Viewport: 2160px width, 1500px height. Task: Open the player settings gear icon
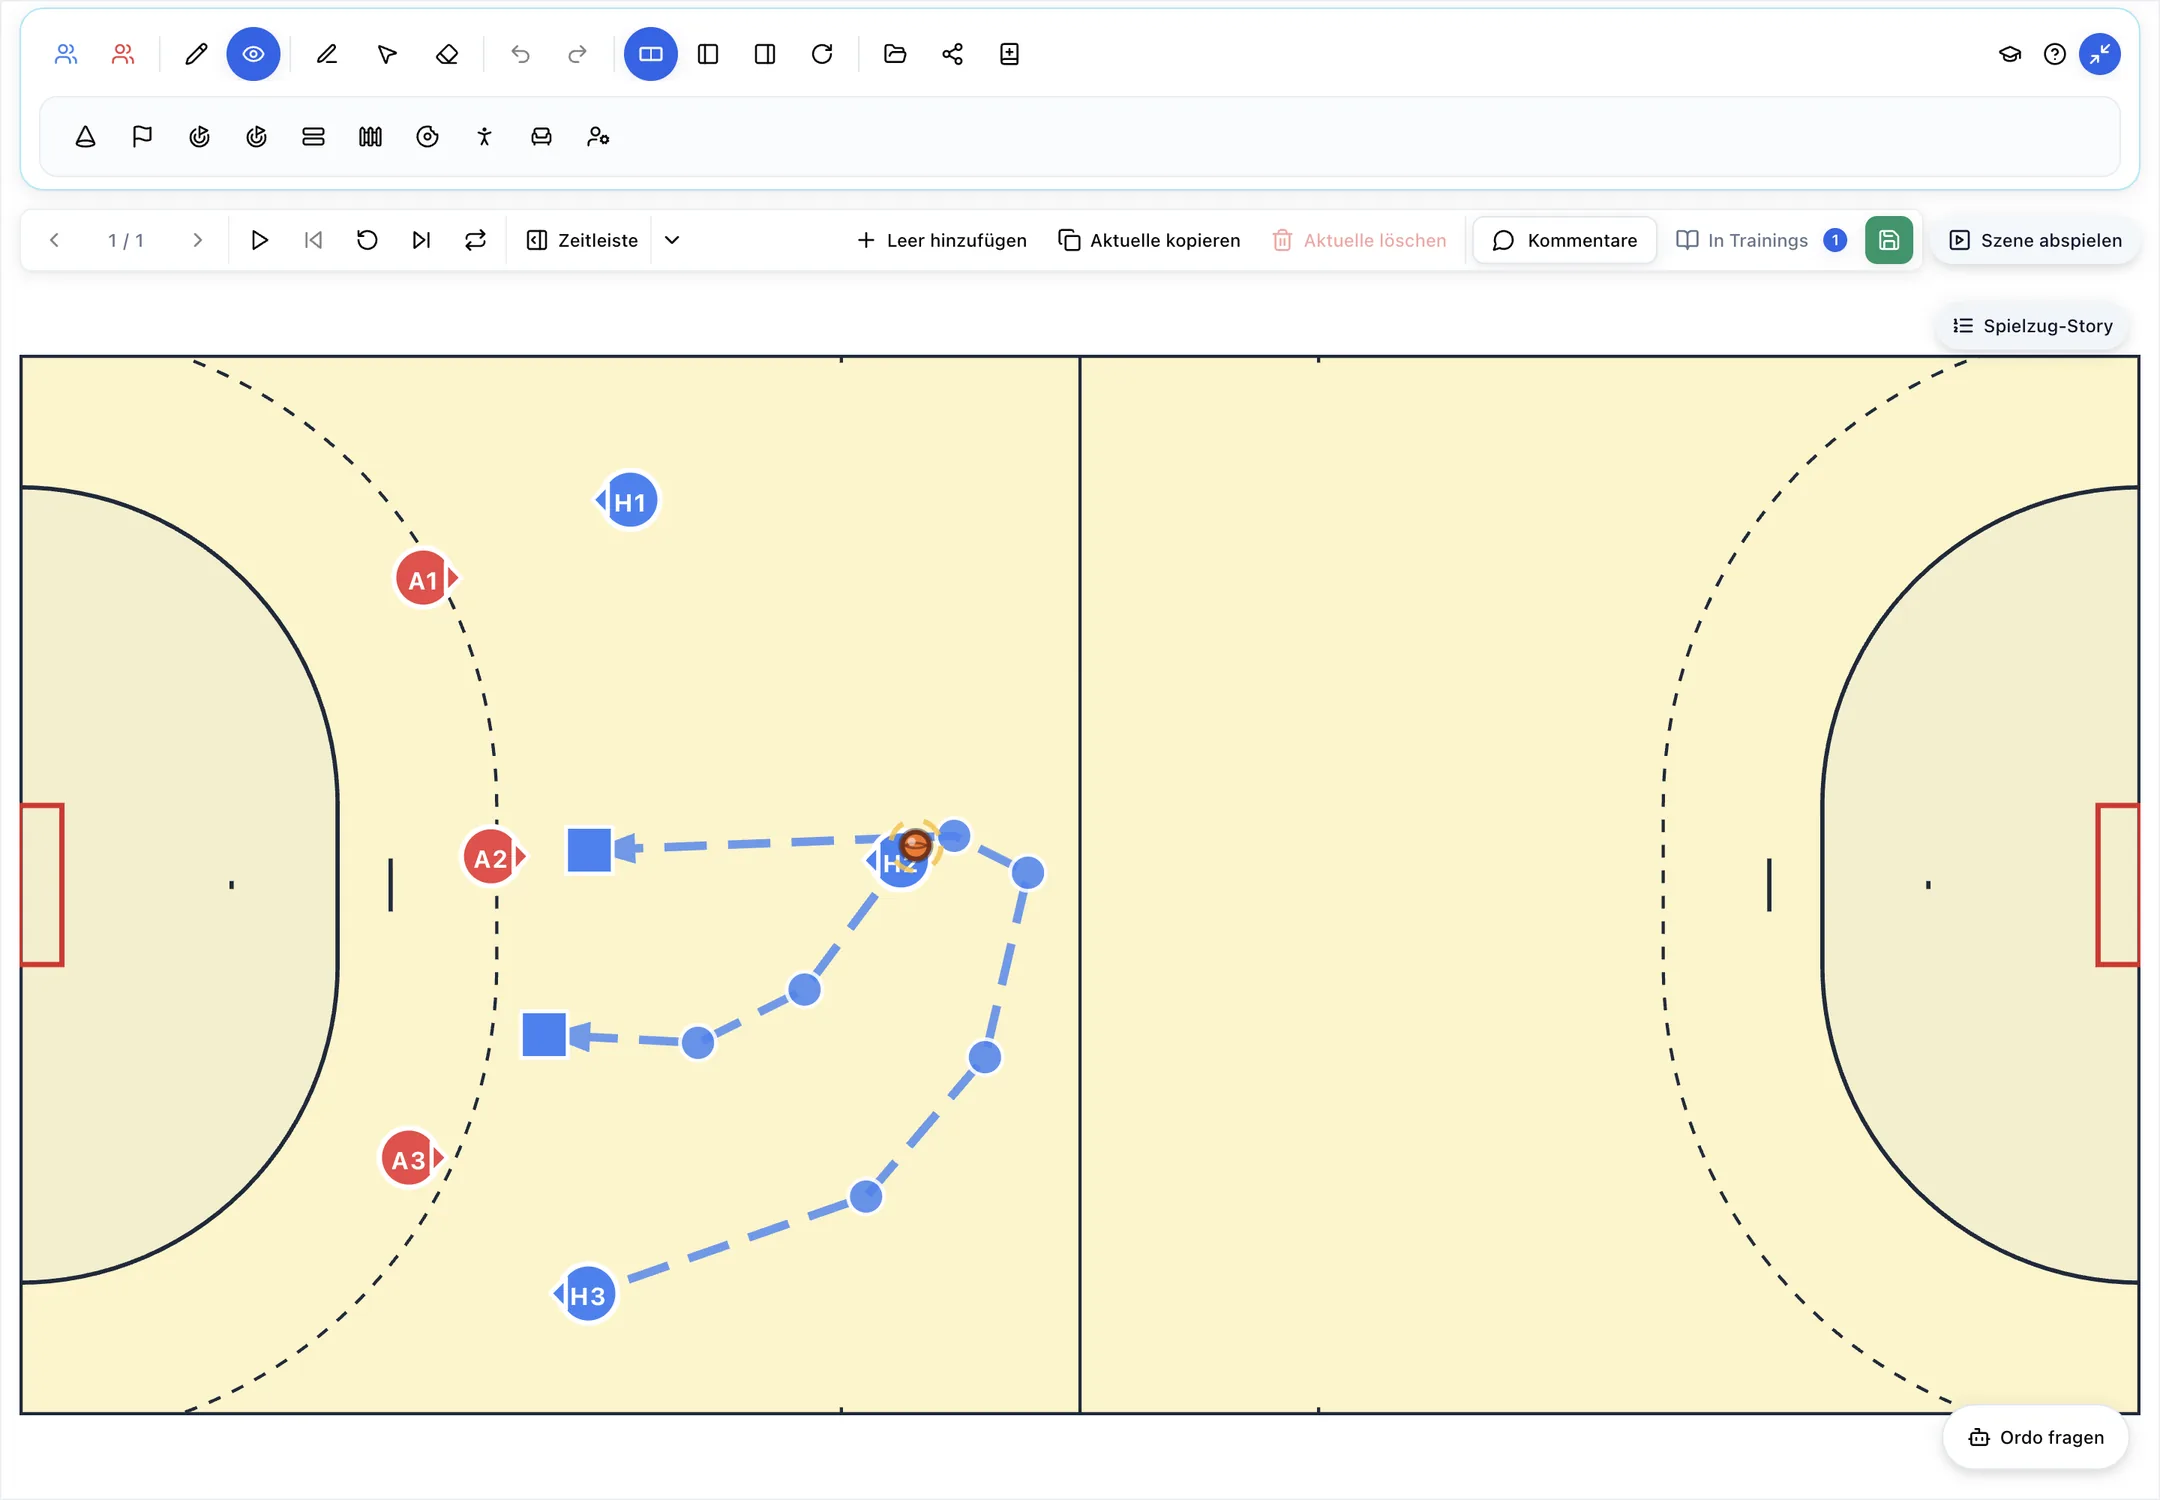(599, 137)
